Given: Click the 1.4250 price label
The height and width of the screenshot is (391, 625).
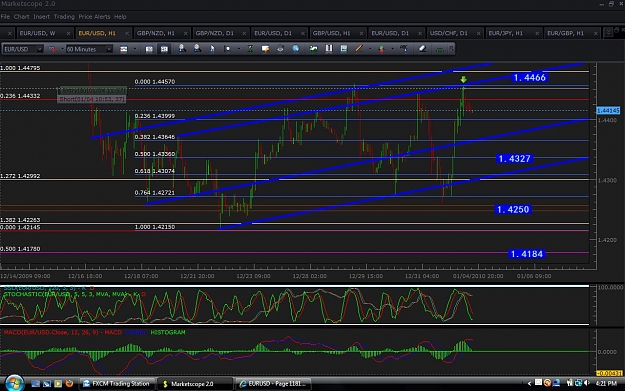Looking at the screenshot, I should click(x=513, y=209).
